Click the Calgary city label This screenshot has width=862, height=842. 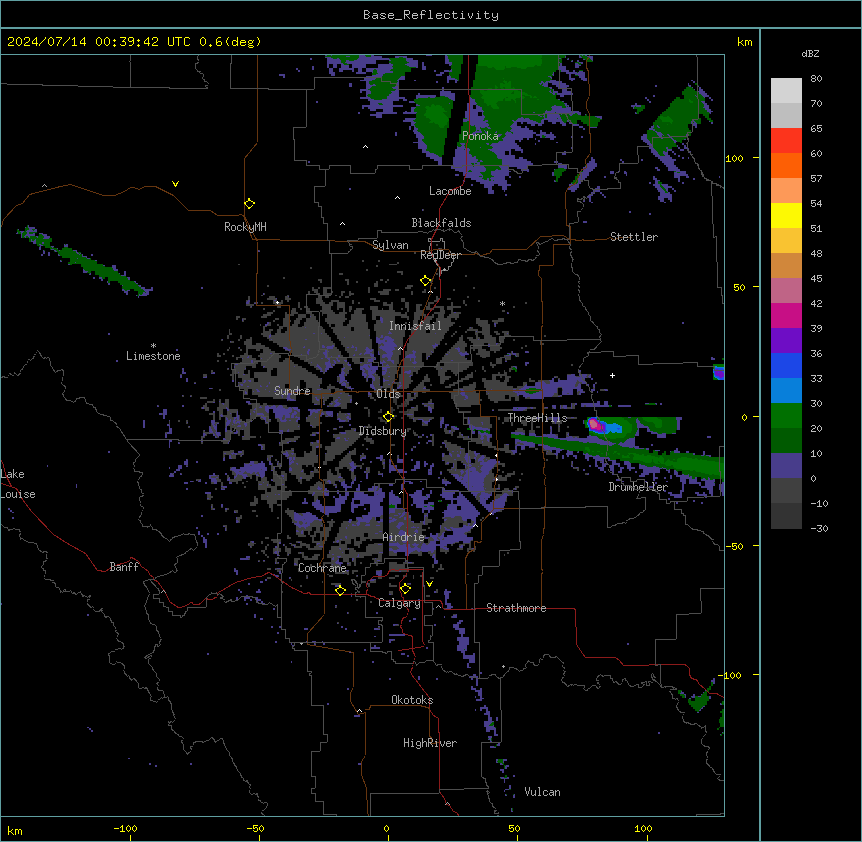399,603
